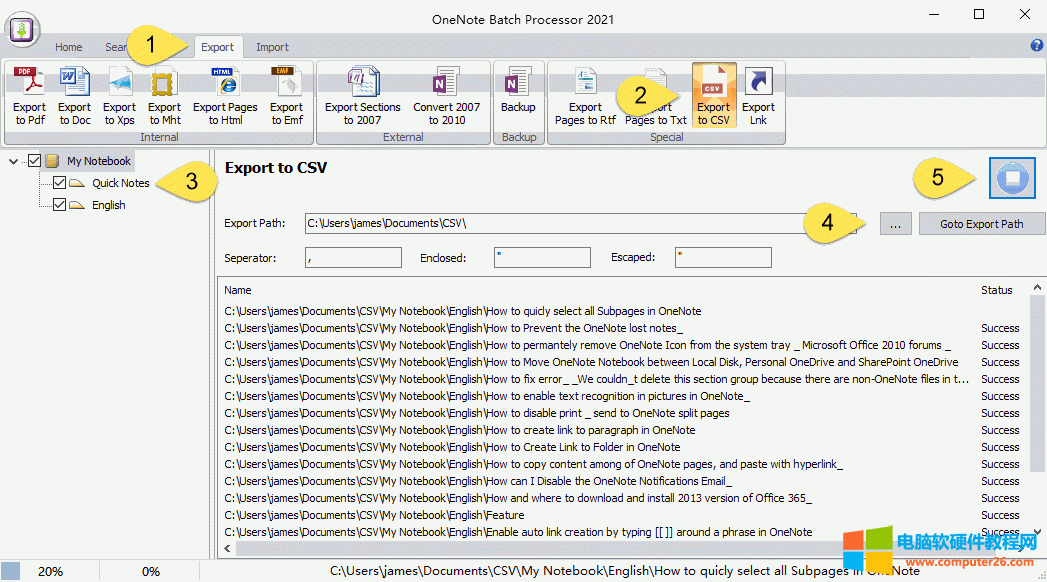
Task: Switch to the Import tab
Action: tap(271, 46)
